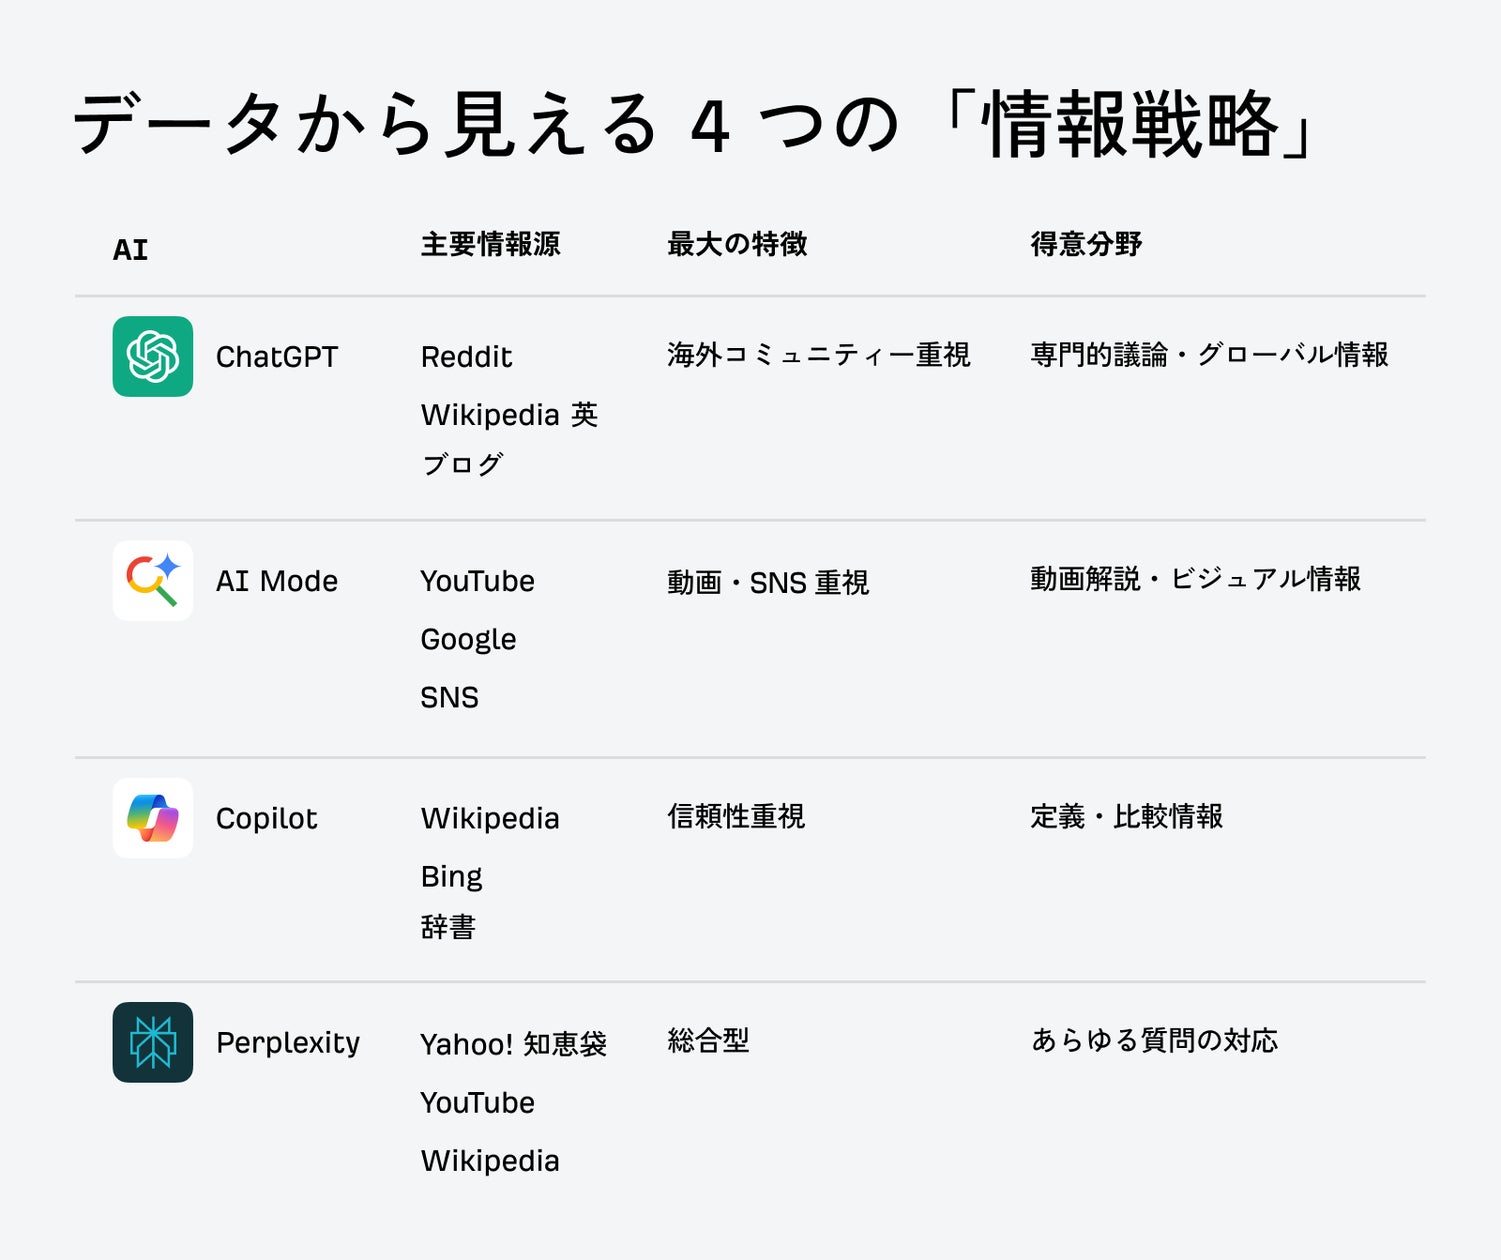Click the データから見える 4 つの「情報戦略」 title

(694, 125)
